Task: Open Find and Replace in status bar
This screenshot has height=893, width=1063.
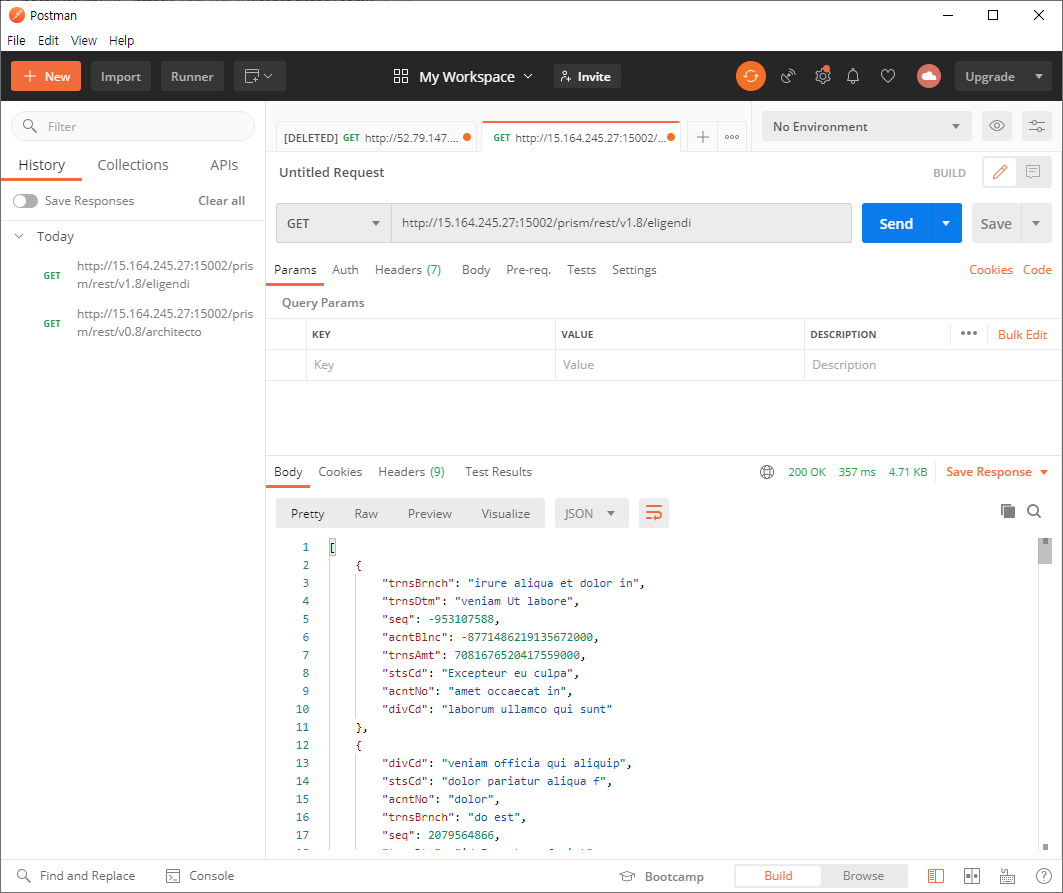Action: click(x=76, y=875)
